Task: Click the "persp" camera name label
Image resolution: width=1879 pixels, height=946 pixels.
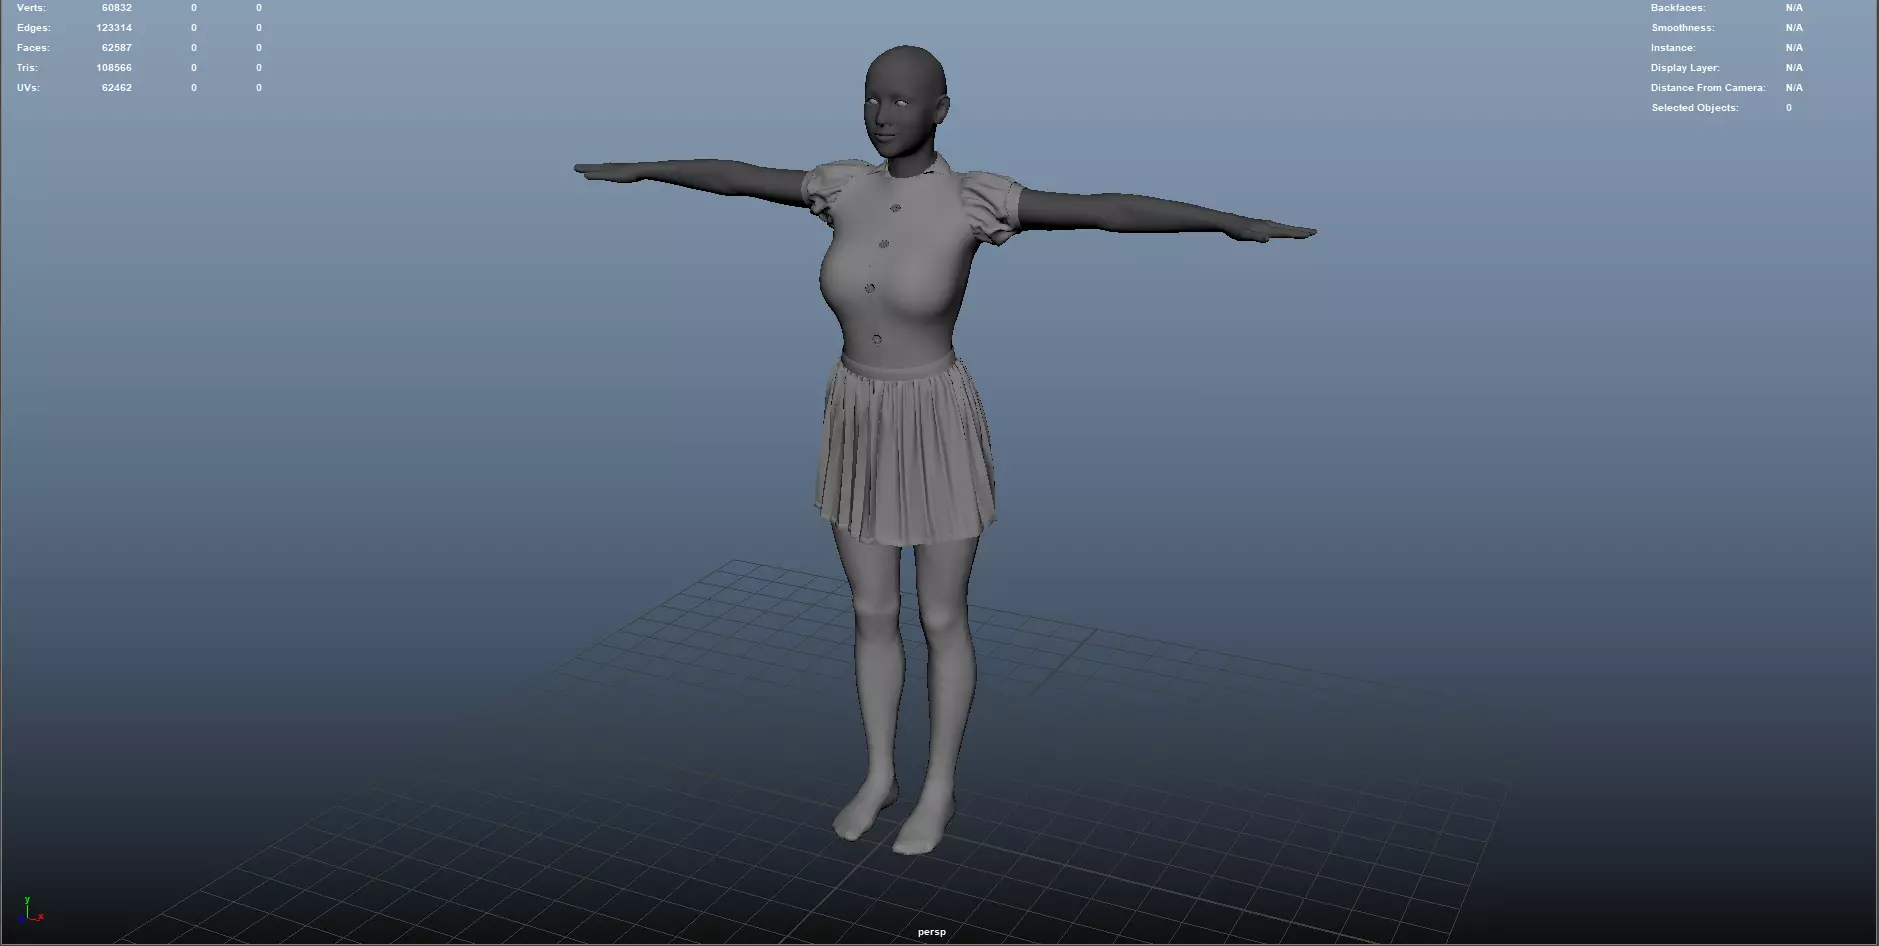Action: pos(932,932)
